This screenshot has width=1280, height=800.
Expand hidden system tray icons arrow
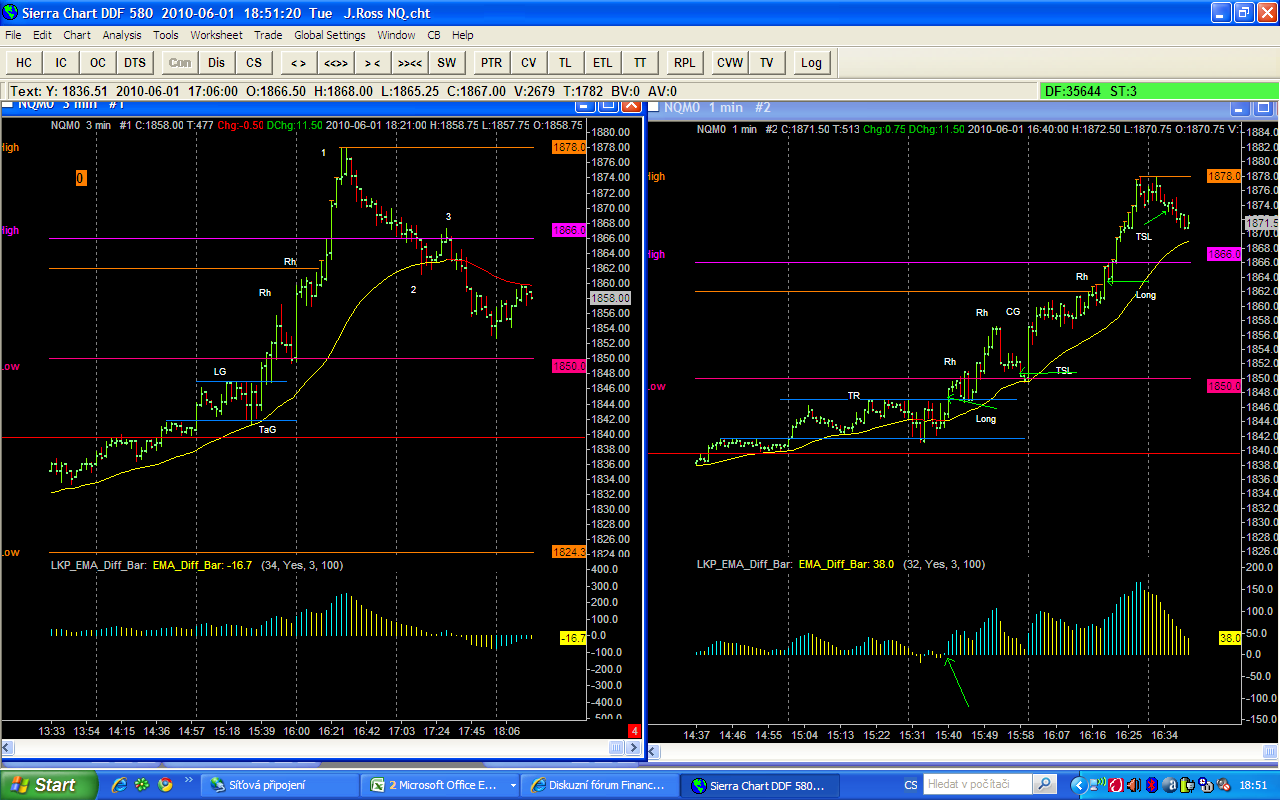pyautogui.click(x=1078, y=785)
